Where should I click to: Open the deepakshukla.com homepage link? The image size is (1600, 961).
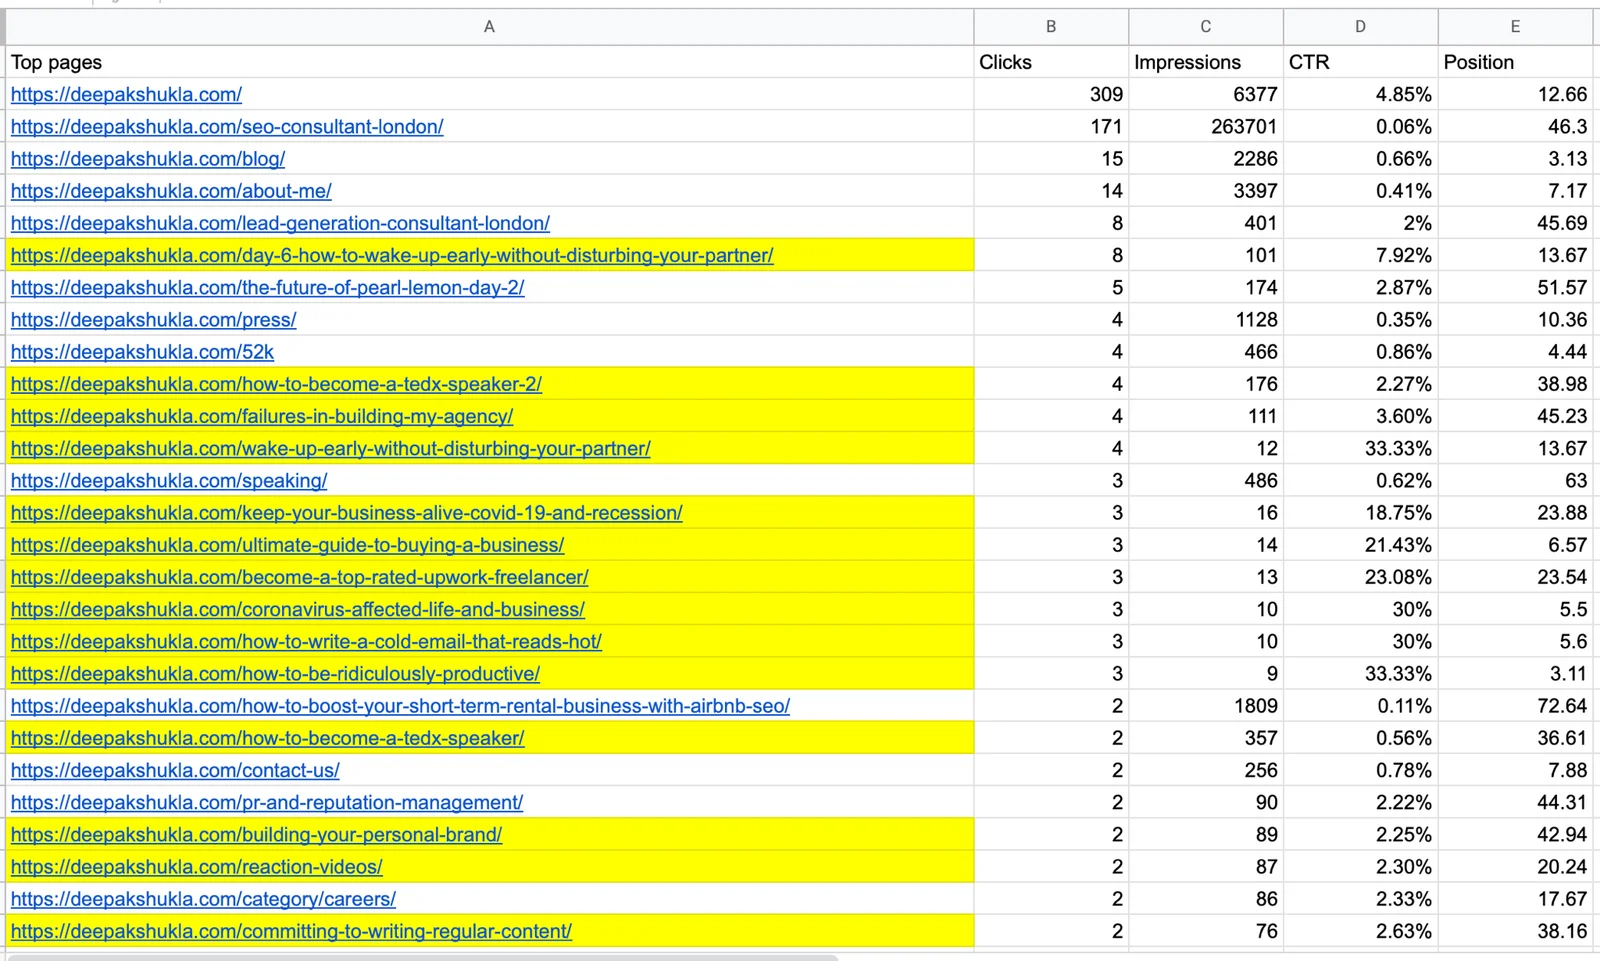[126, 94]
